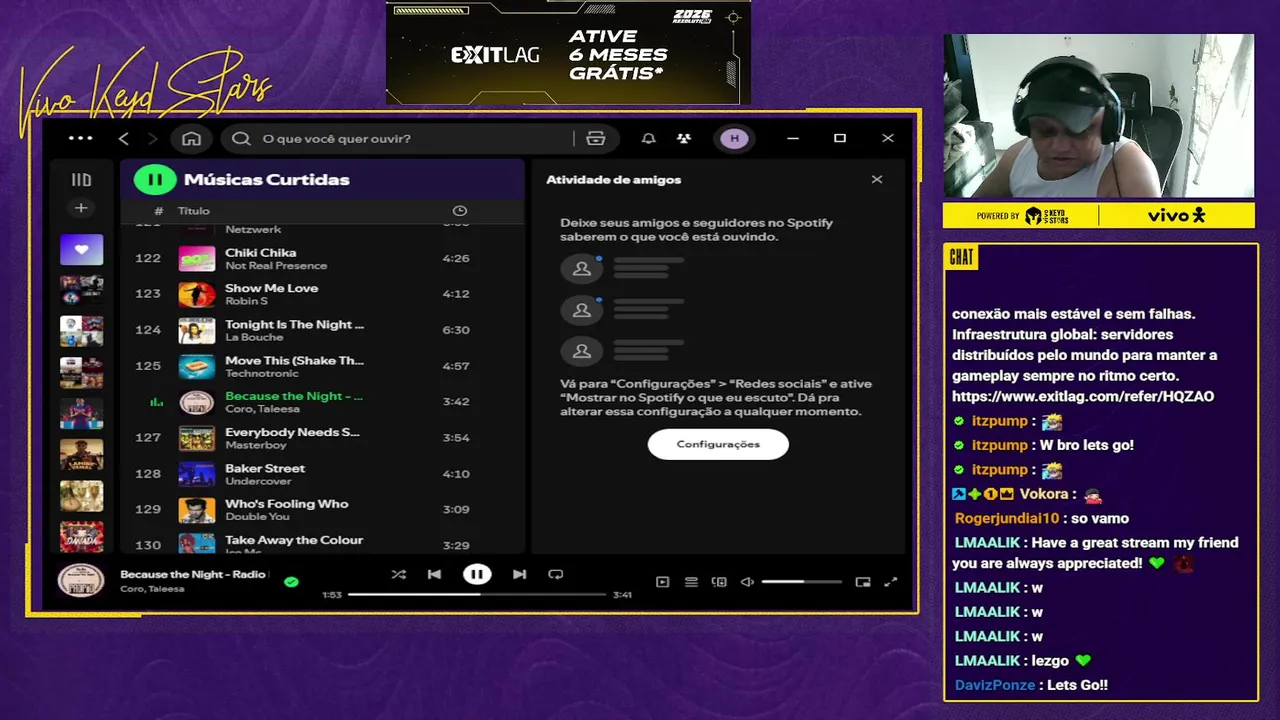Toggle the green liked checkmark for the current song
This screenshot has height=720, width=1280.
[x=291, y=581]
